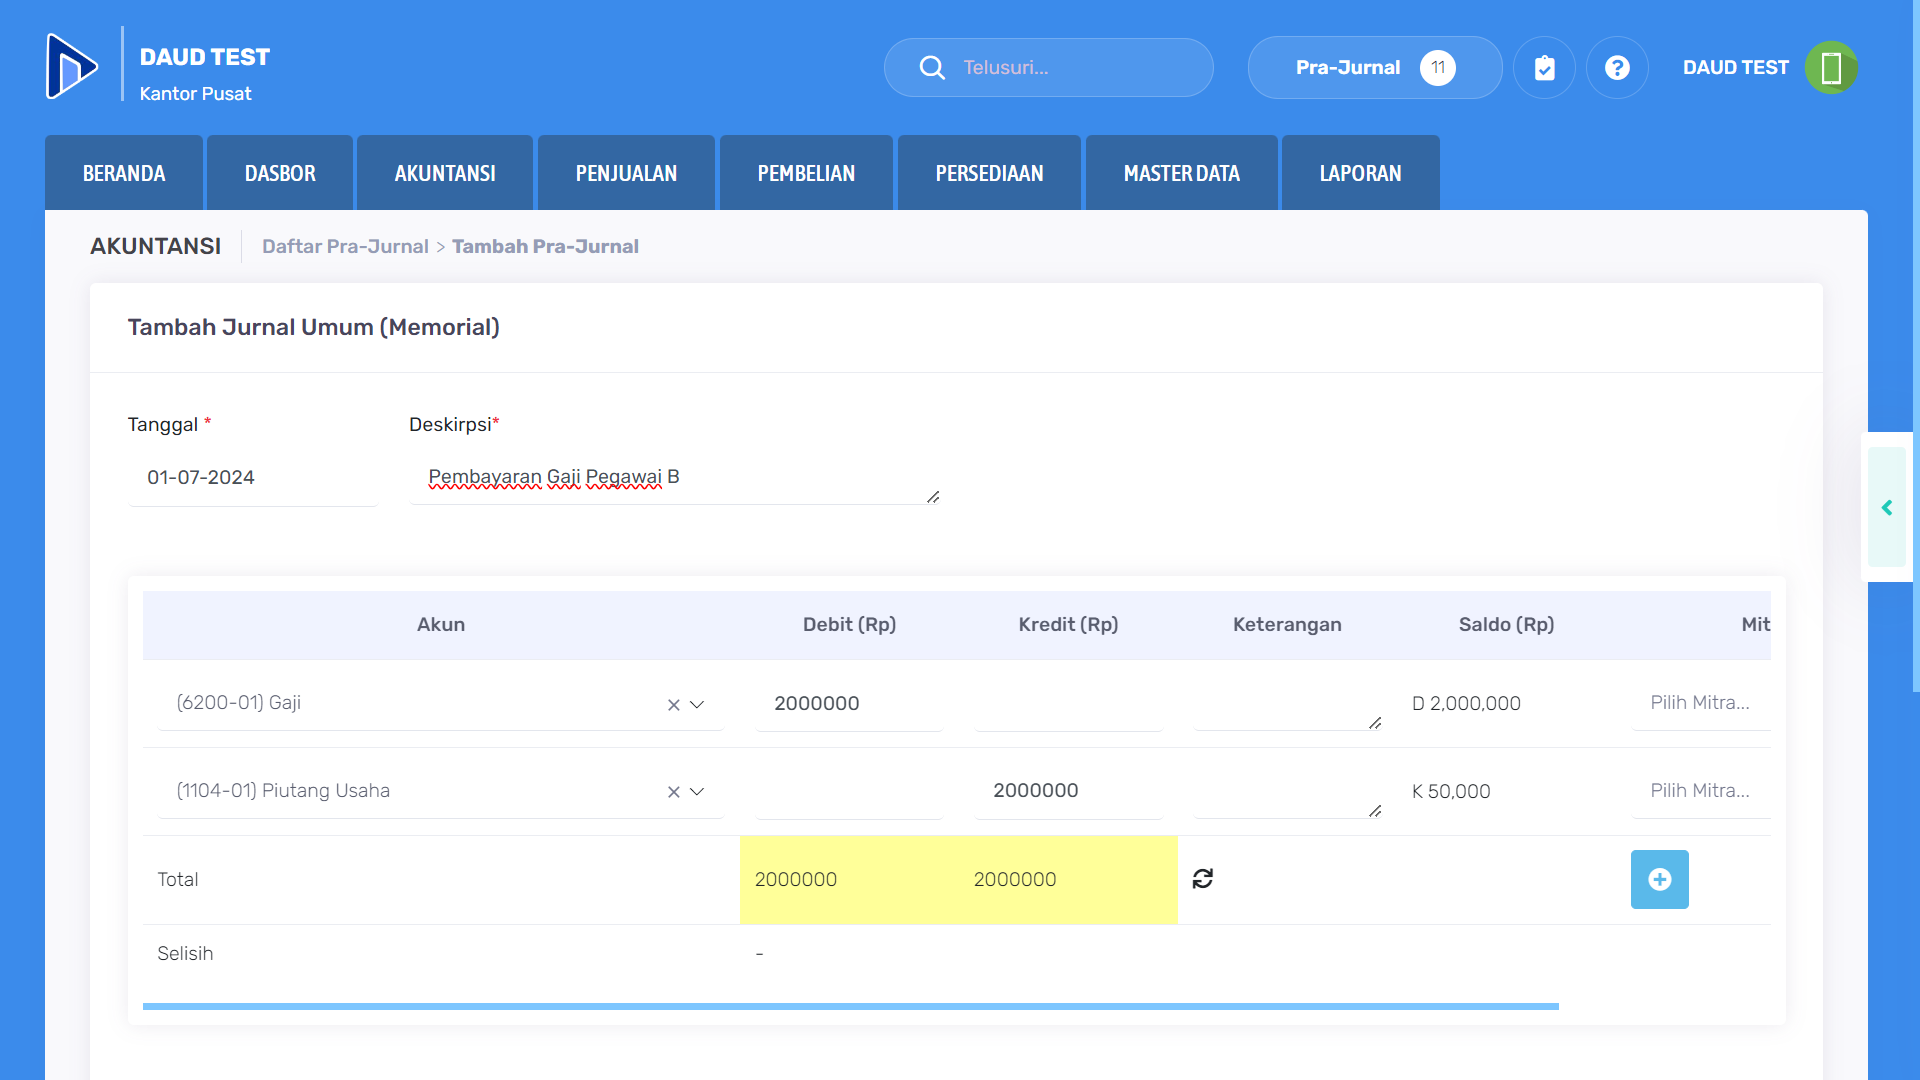The height and width of the screenshot is (1080, 1920).
Task: Click the Tanggal date field
Action: pos(252,477)
